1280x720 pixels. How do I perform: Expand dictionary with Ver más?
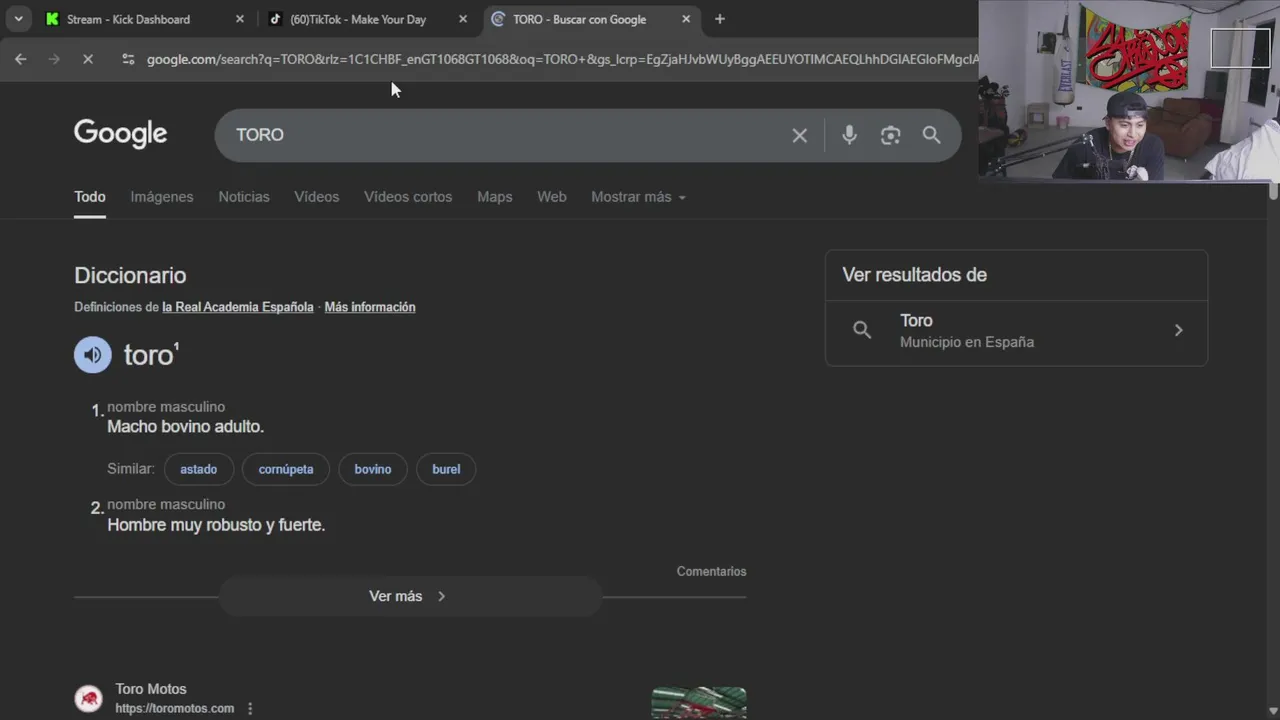pos(410,596)
